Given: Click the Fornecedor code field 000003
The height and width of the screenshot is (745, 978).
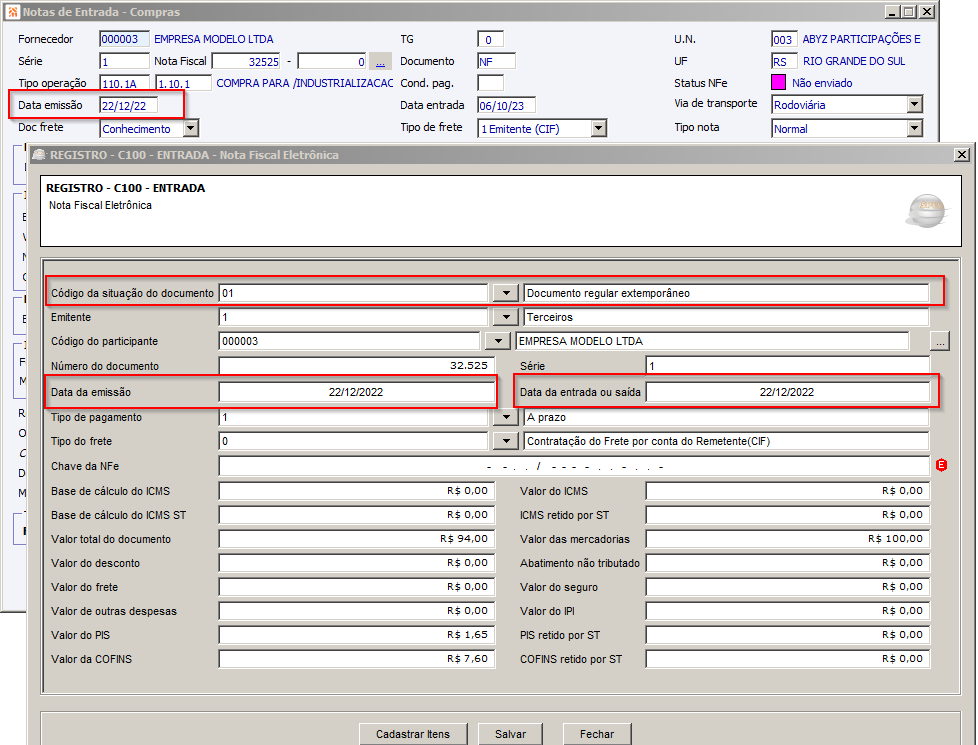Looking at the screenshot, I should 124,39.
